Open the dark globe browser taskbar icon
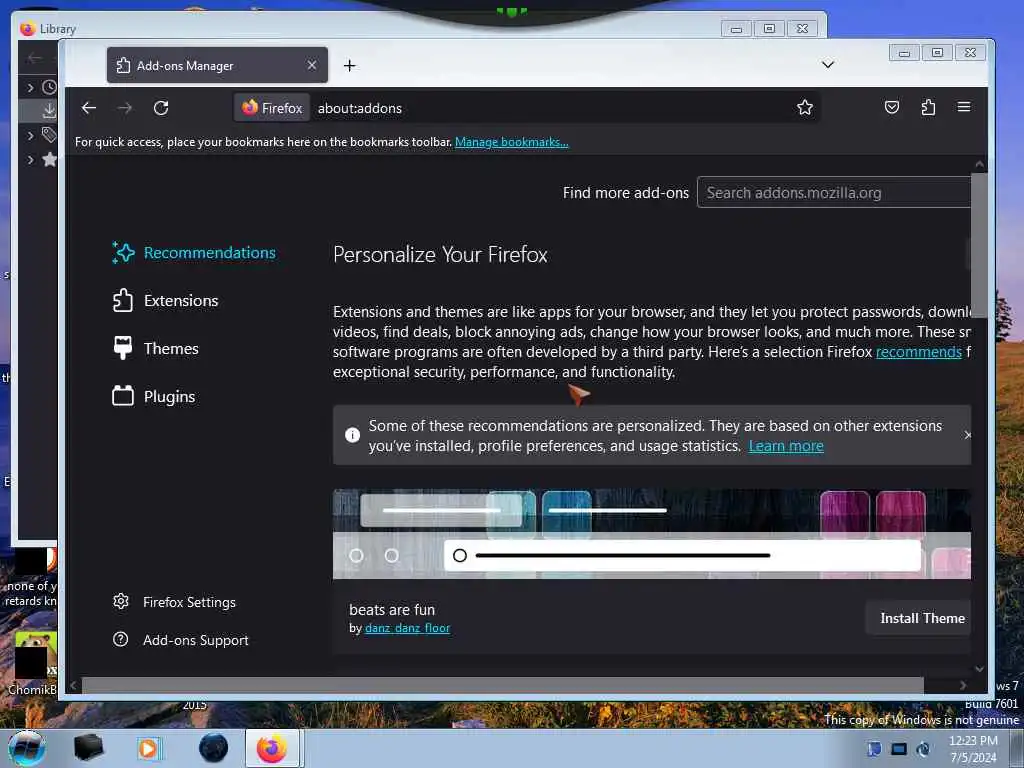Screen dimensions: 1024x768 click(x=214, y=748)
